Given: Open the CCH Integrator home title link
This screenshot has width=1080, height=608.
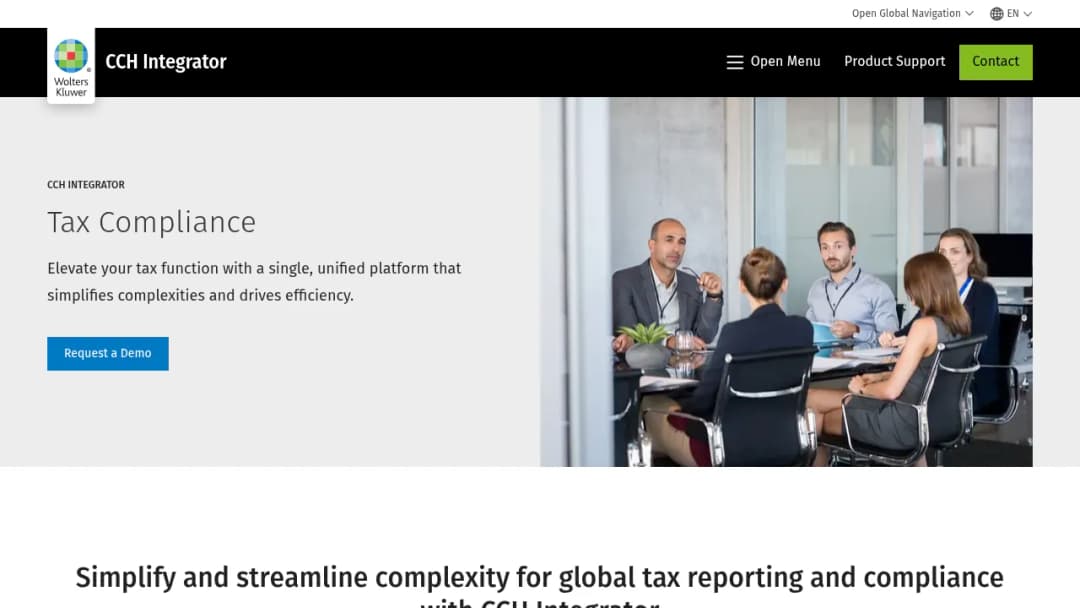Looking at the screenshot, I should click(165, 62).
